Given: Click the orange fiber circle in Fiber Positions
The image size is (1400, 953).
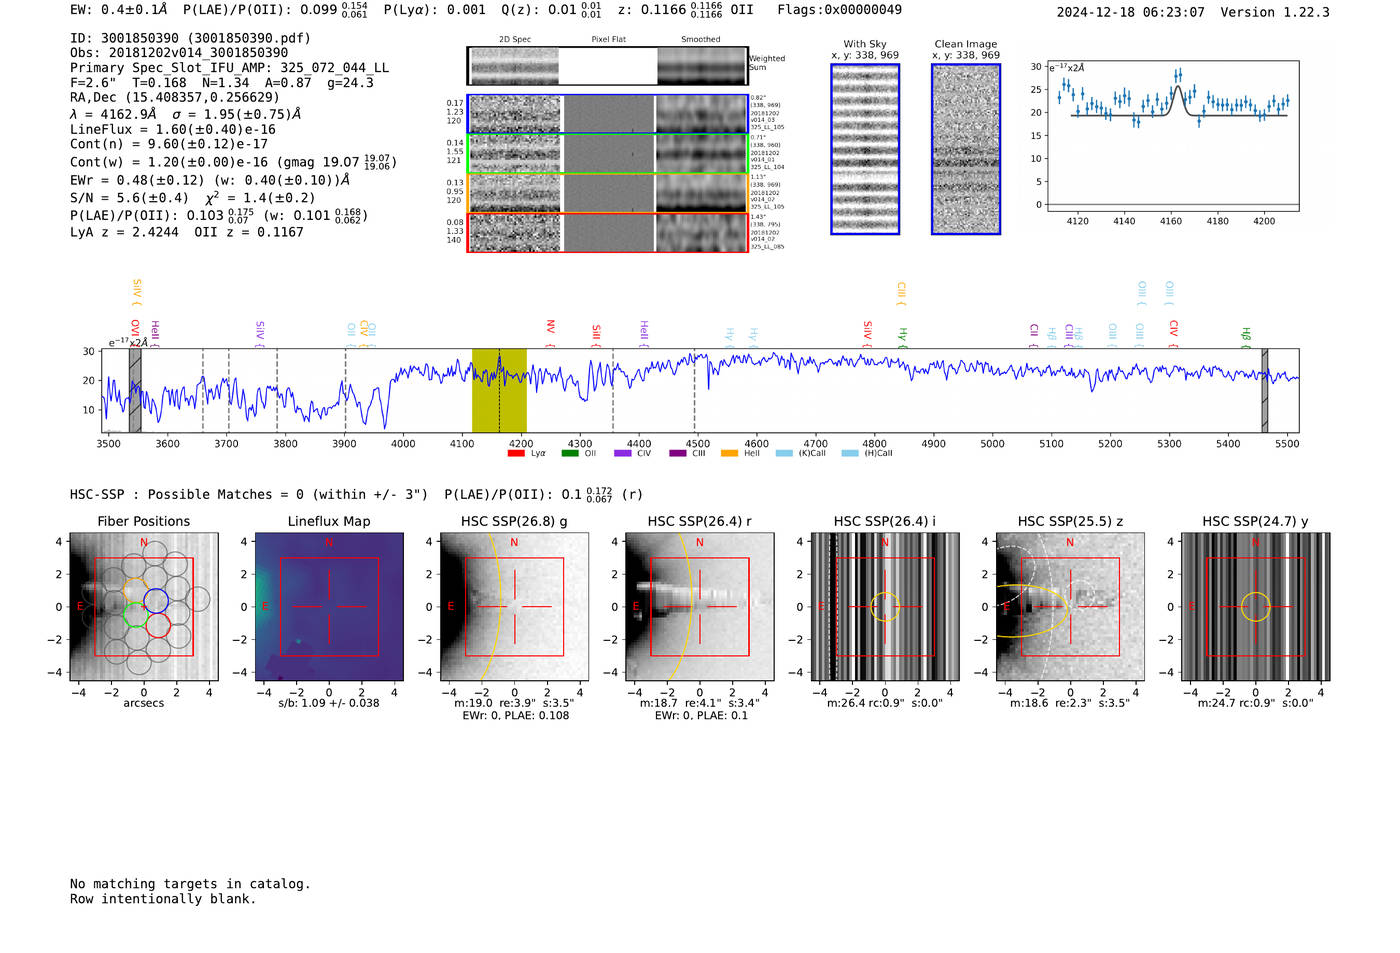Looking at the screenshot, I should tap(135, 588).
